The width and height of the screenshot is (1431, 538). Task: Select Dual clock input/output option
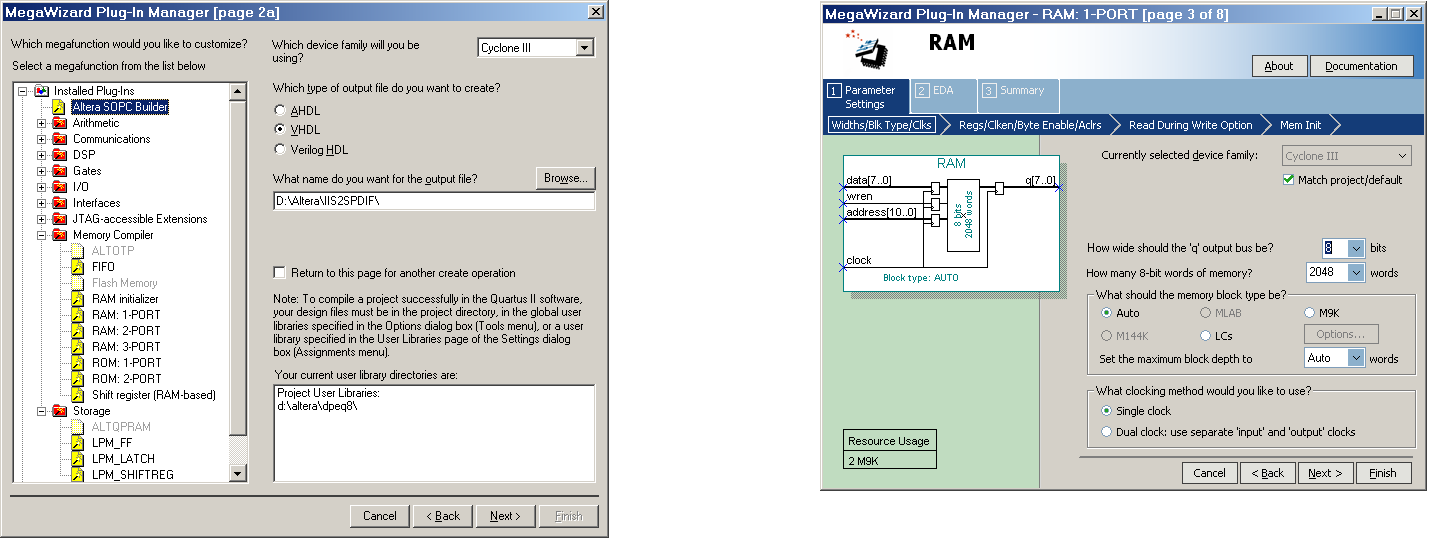(x=1106, y=432)
